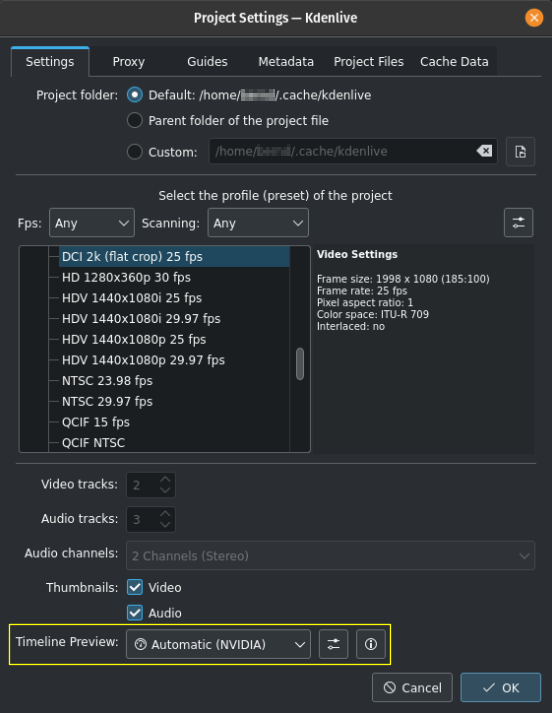Open the Scanning filter dropdown

tap(258, 223)
